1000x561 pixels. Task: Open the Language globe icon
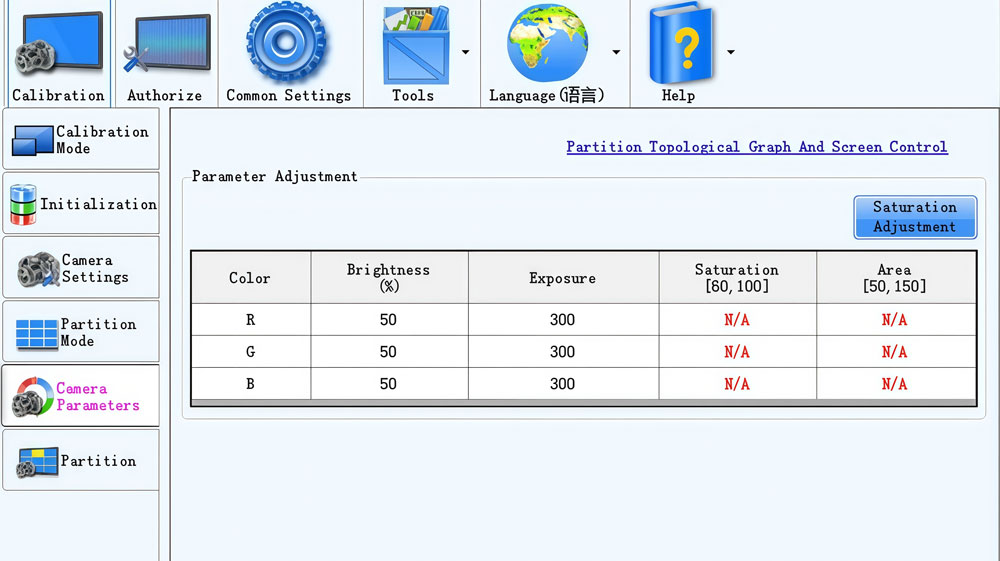(x=547, y=43)
